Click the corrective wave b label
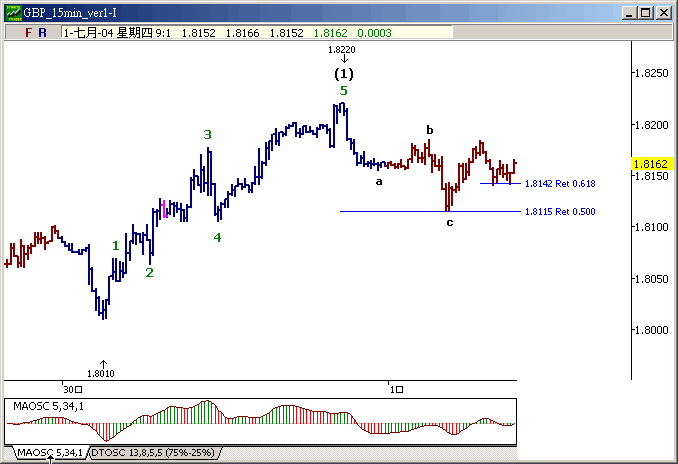 (429, 130)
